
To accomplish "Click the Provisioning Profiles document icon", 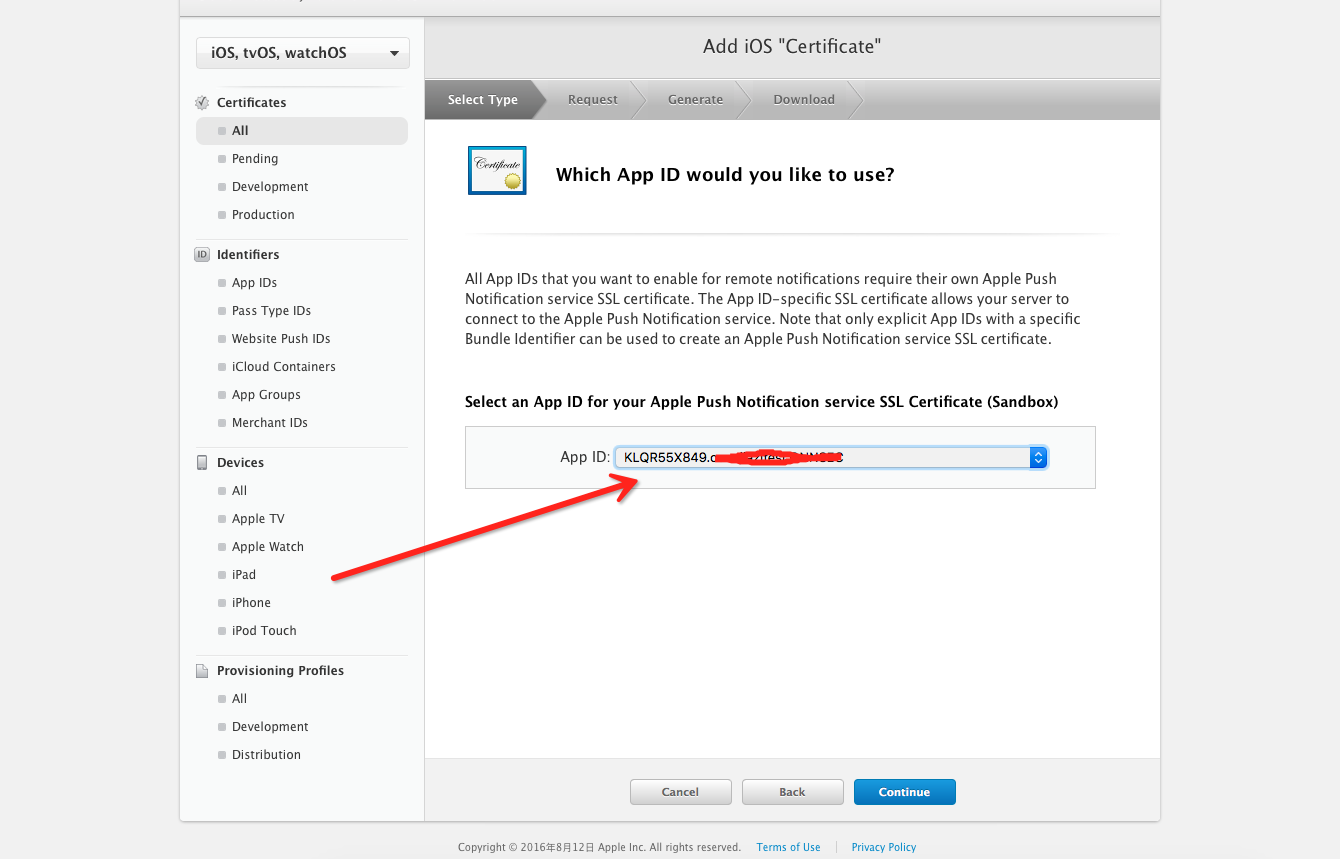I will pyautogui.click(x=202, y=670).
